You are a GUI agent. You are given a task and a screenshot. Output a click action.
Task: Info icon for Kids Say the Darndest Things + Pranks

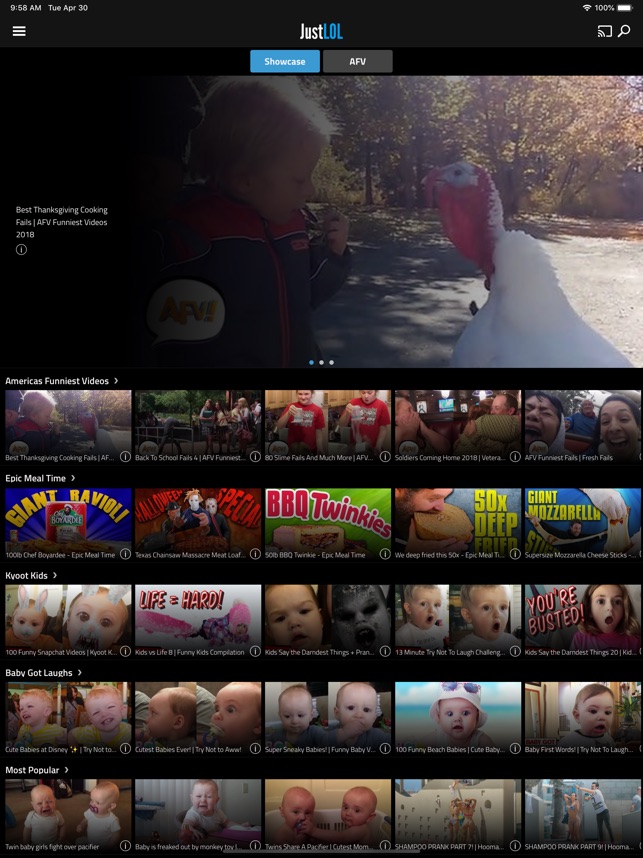pos(385,651)
